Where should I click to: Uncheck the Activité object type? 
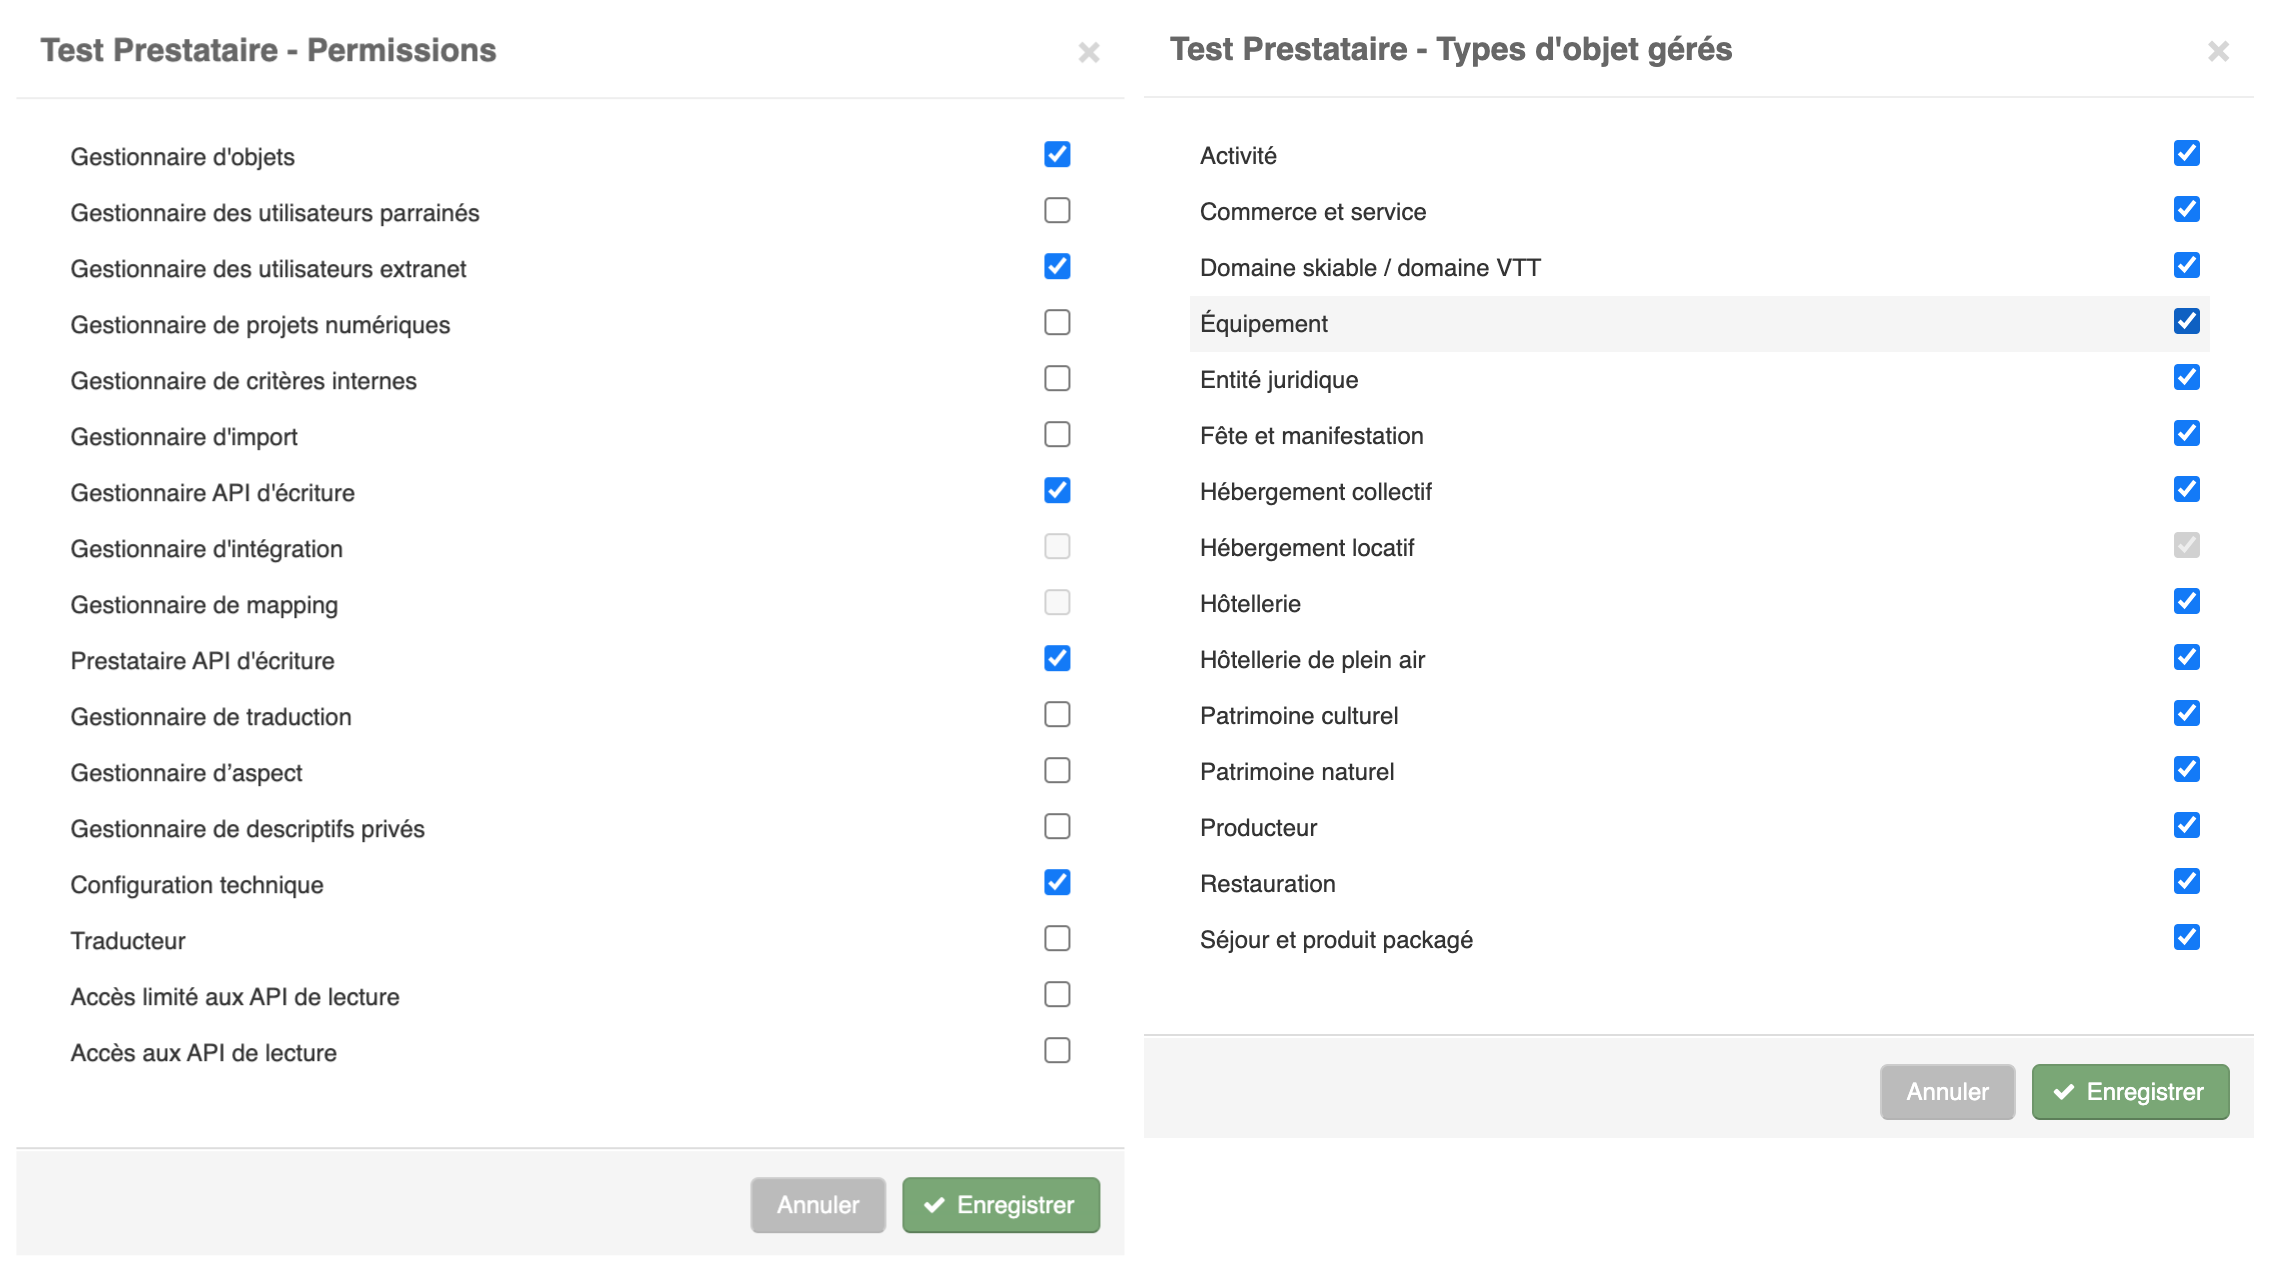tap(2187, 153)
